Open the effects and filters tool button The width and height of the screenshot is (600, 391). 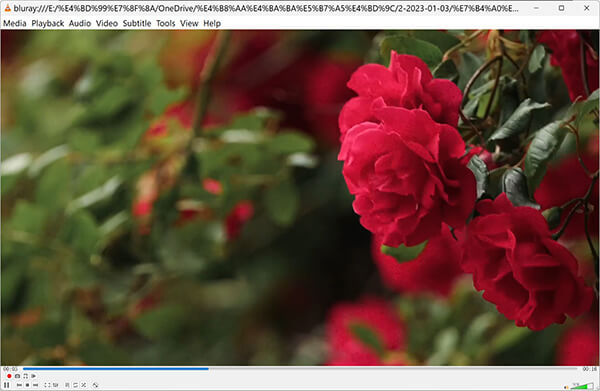[95, 385]
